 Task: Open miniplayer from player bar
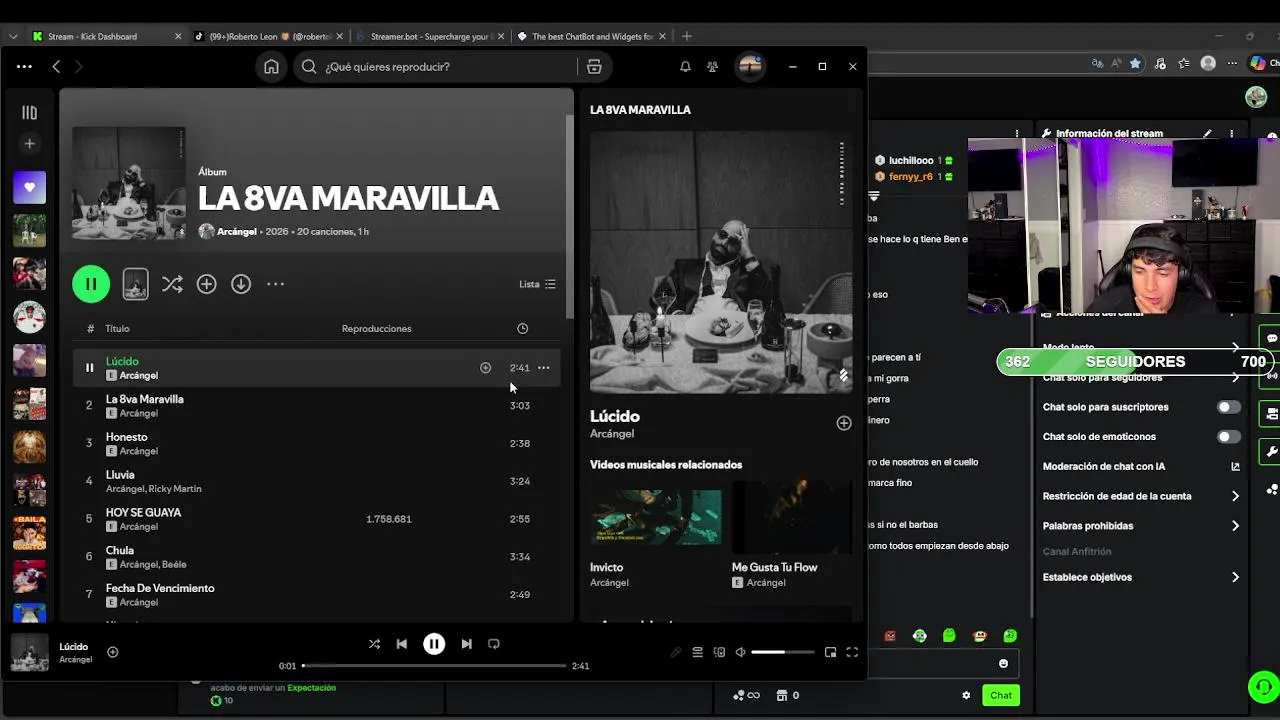pyautogui.click(x=830, y=652)
